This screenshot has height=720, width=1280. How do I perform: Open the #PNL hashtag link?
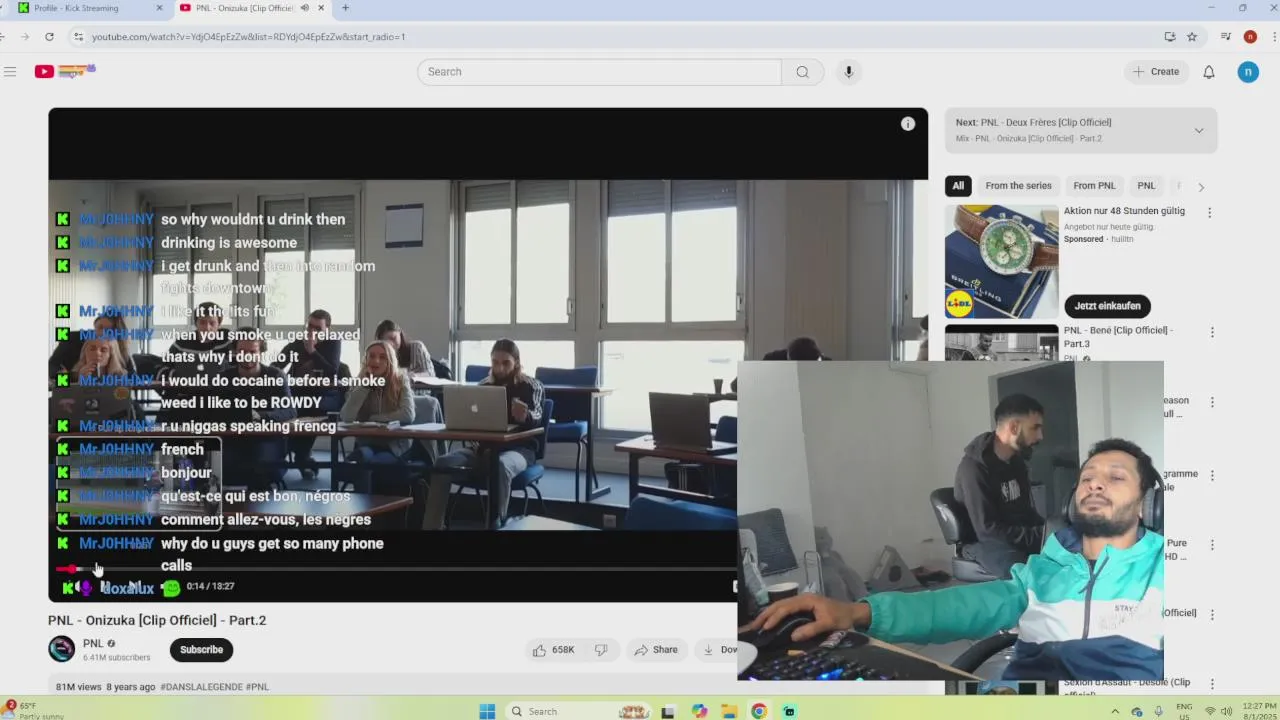257,687
